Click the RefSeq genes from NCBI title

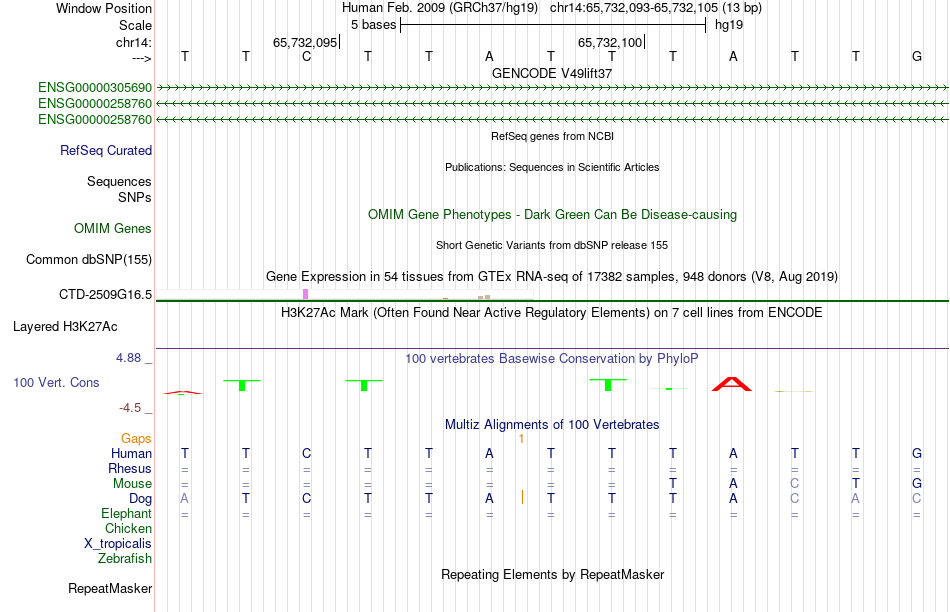(553, 136)
